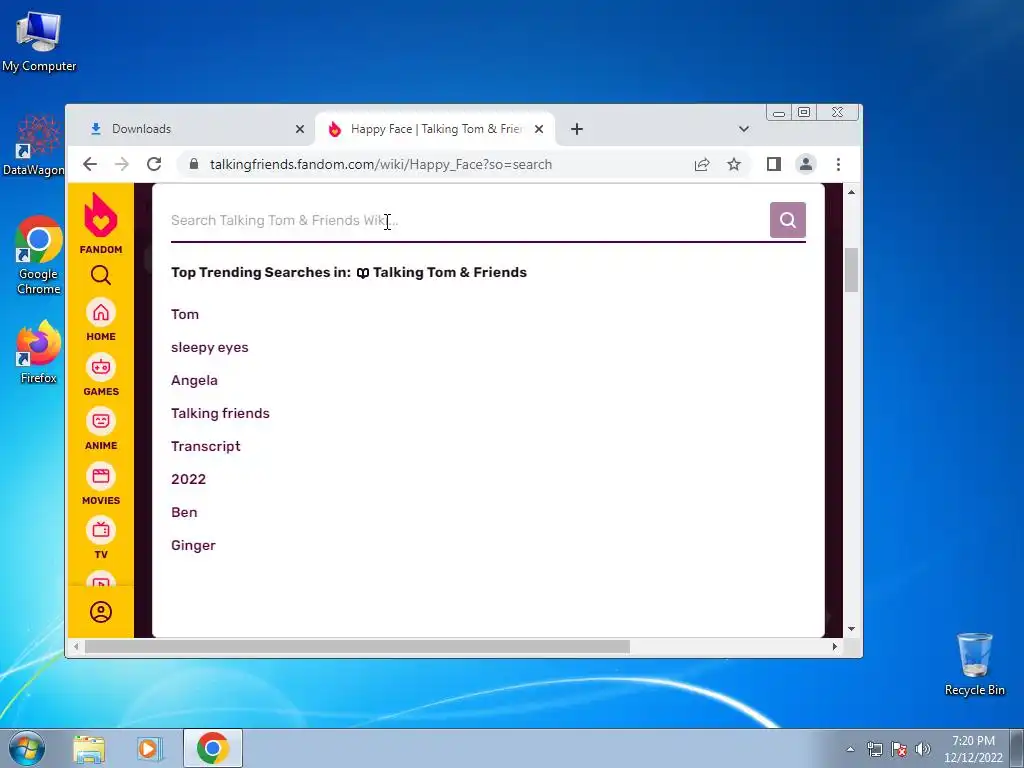This screenshot has width=1024, height=768.
Task: Click the vertical scrollbar up arrow
Action: coord(851,192)
